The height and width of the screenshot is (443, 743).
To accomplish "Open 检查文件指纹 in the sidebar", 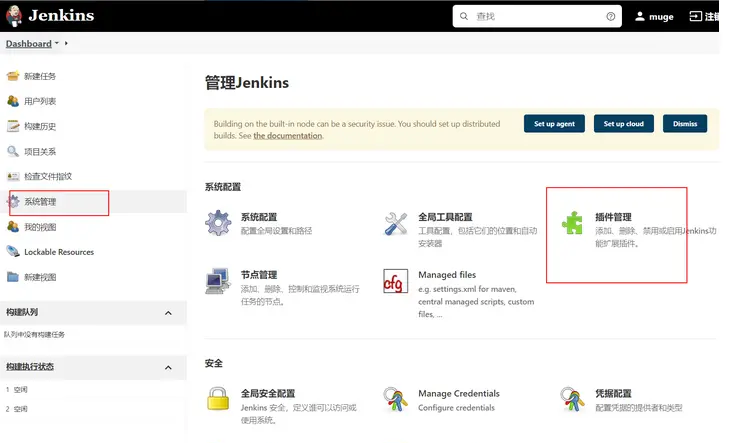I will coord(48,176).
